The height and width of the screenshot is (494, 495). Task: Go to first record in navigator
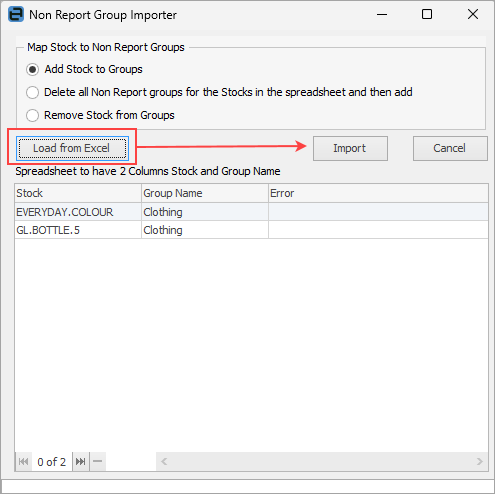[24, 462]
